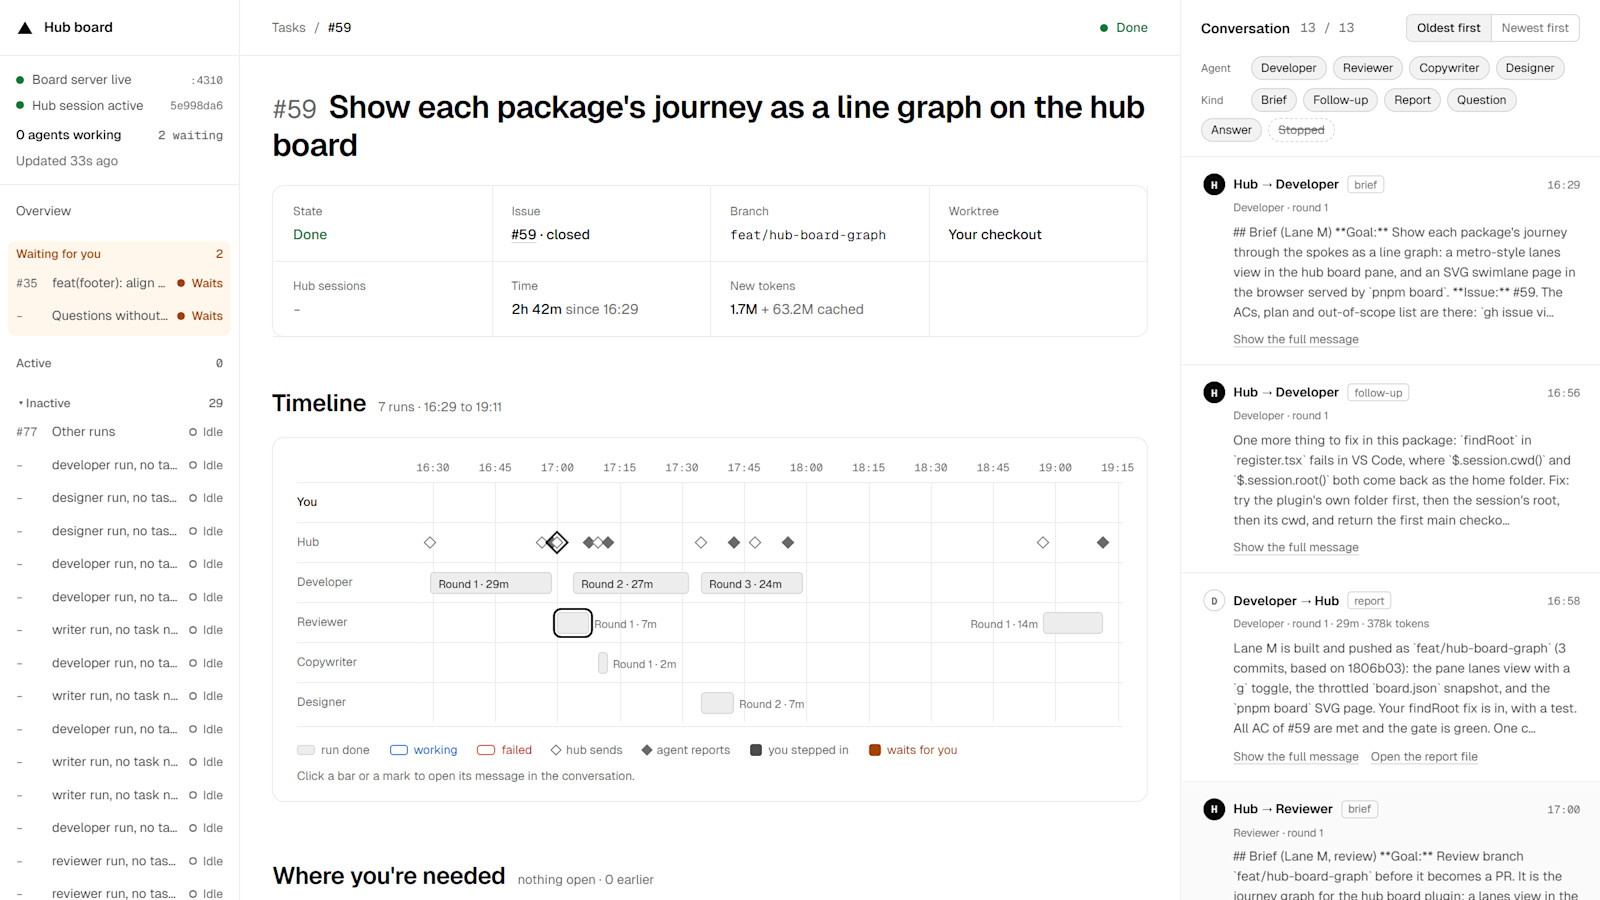Go to Tasks in the breadcrumb
The height and width of the screenshot is (900, 1600).
click(289, 28)
